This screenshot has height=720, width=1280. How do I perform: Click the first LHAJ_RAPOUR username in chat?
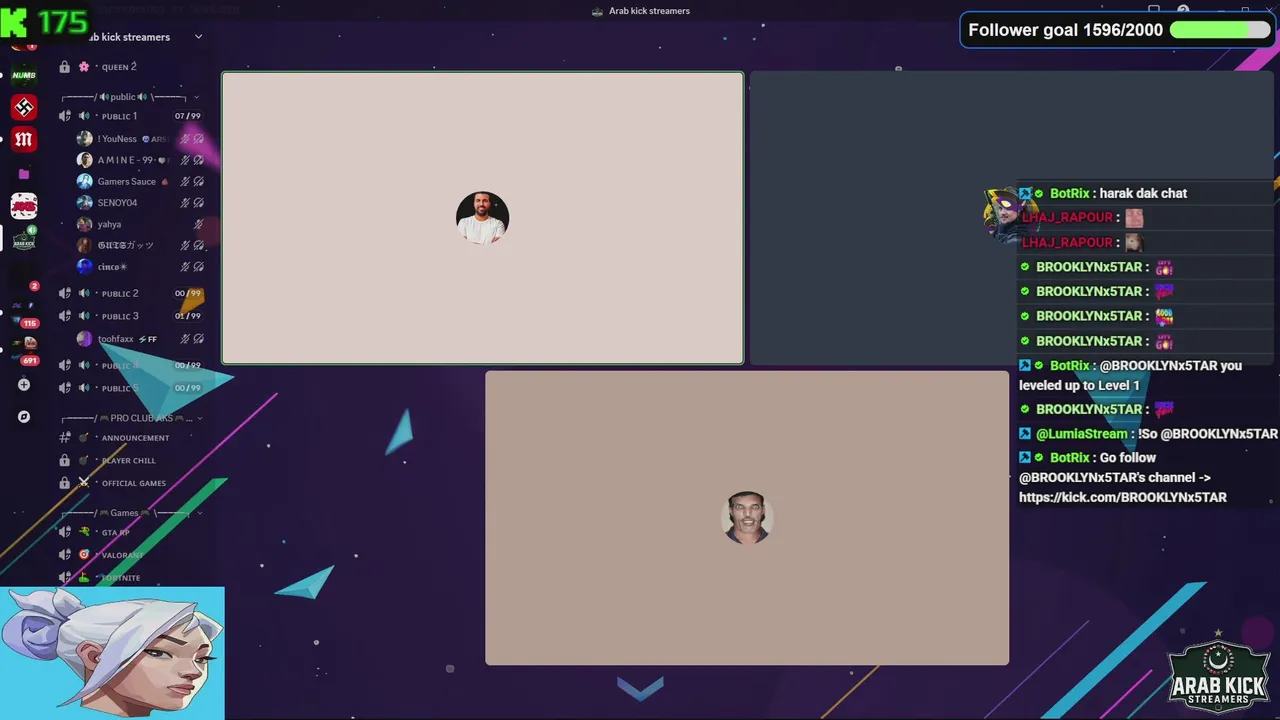(1066, 217)
